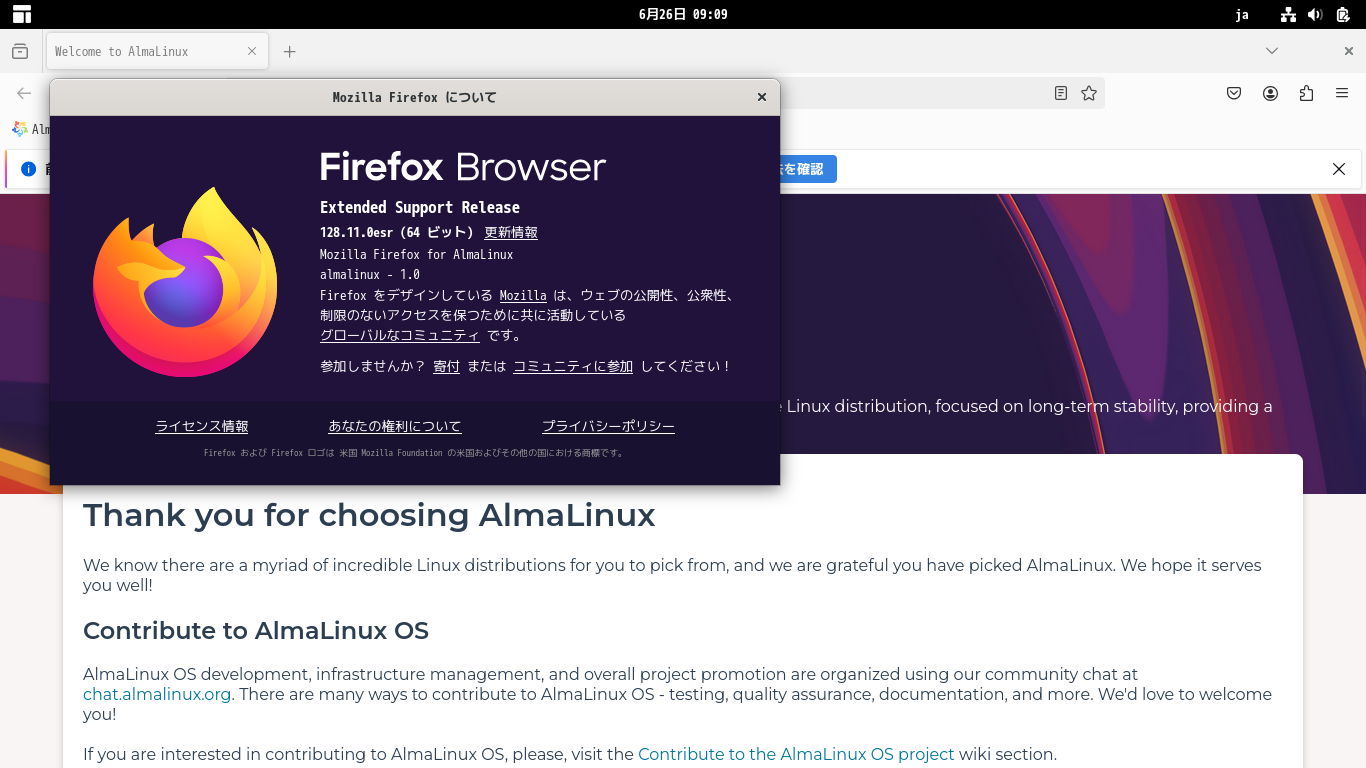The image size is (1366, 768).
Task: Open the clock and calendar in top bar
Action: pyautogui.click(x=683, y=14)
